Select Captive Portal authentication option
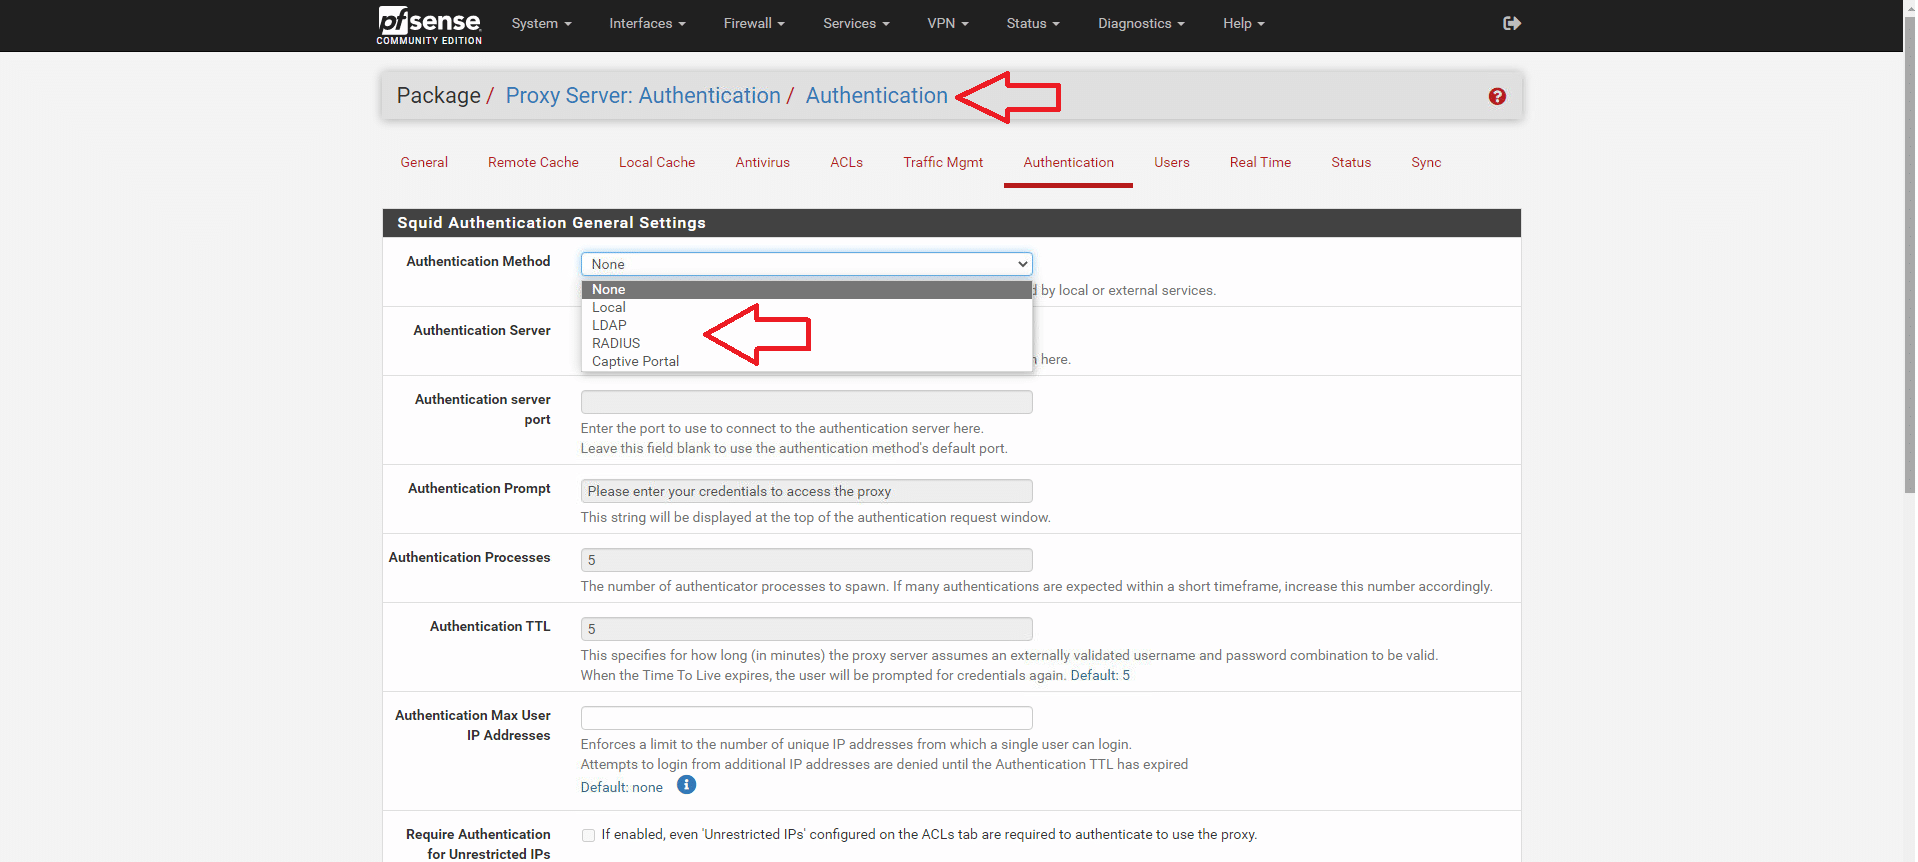Screen dimensions: 1918x862 pos(806,361)
